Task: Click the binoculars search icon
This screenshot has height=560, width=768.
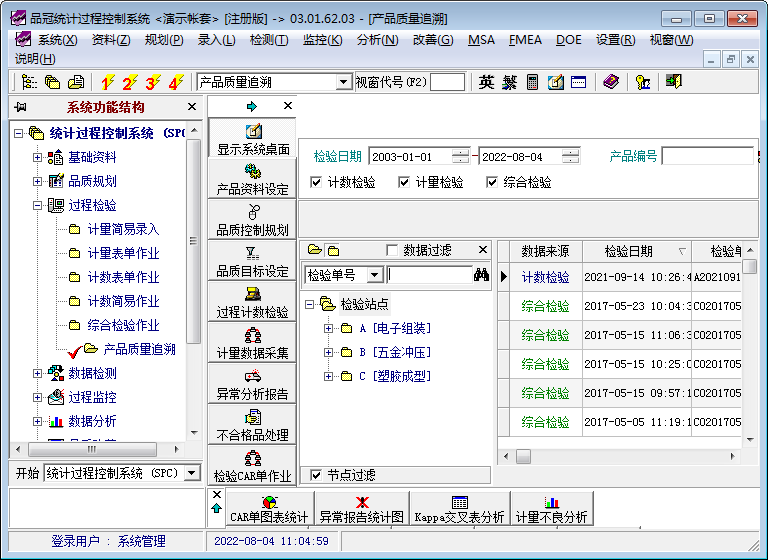Action: click(x=481, y=274)
